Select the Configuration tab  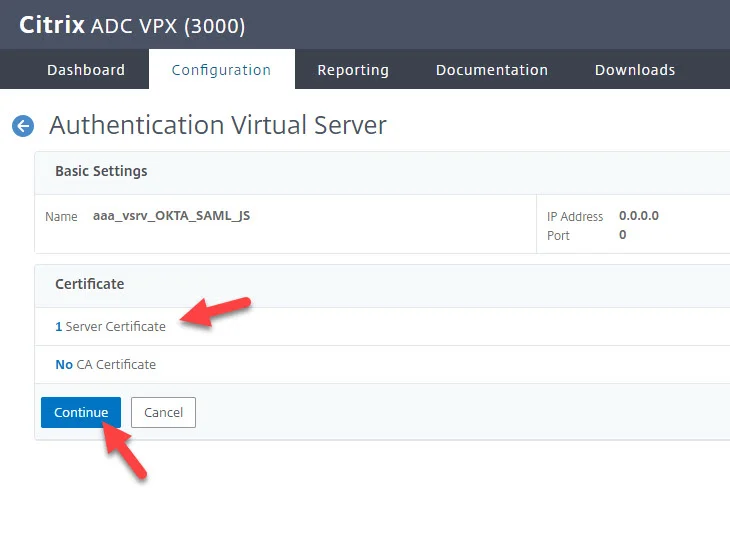point(222,70)
